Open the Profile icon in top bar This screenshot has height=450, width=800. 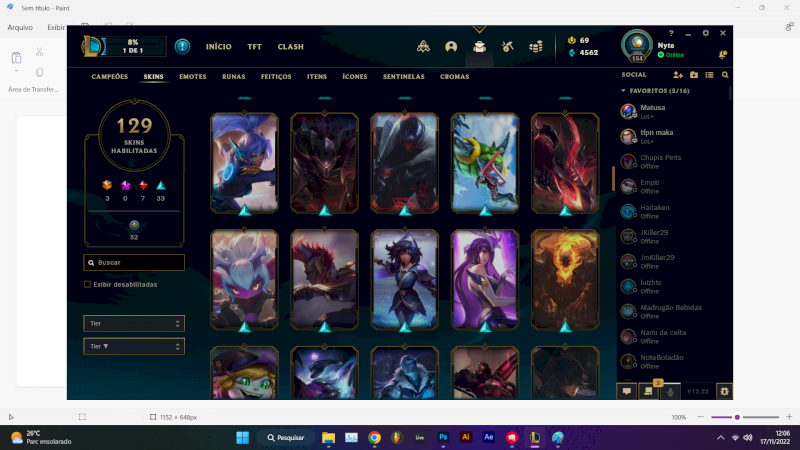click(x=451, y=47)
